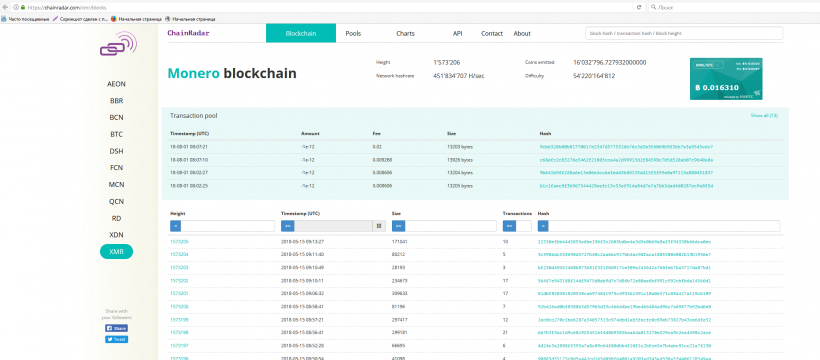Open block height 1573200

click(x=179, y=306)
